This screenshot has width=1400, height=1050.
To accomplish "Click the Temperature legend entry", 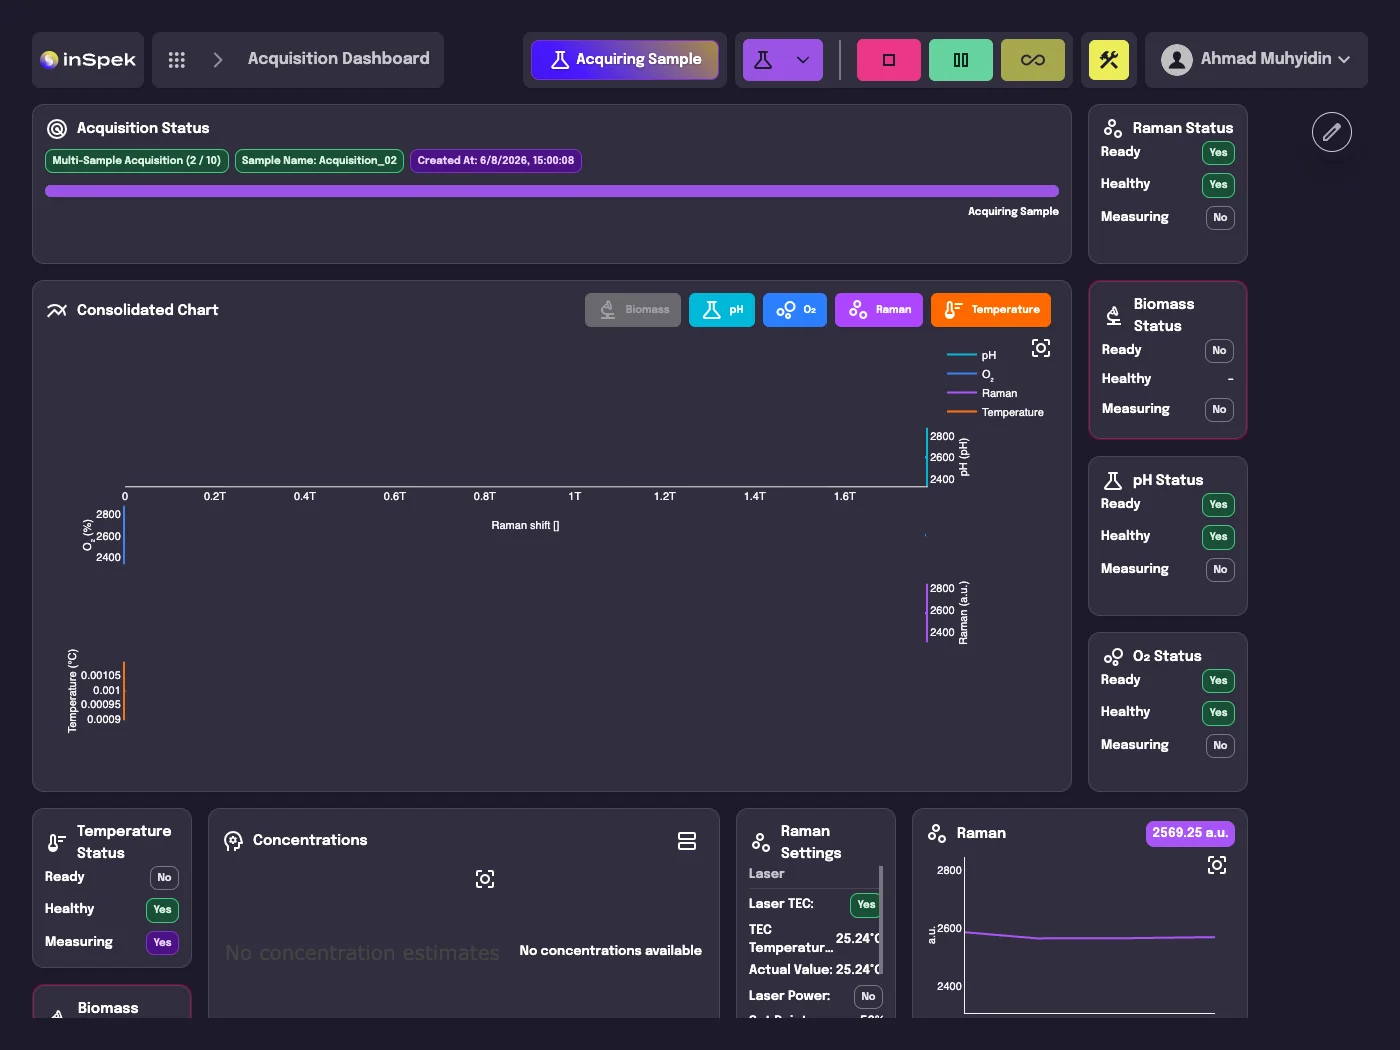I will (x=995, y=412).
